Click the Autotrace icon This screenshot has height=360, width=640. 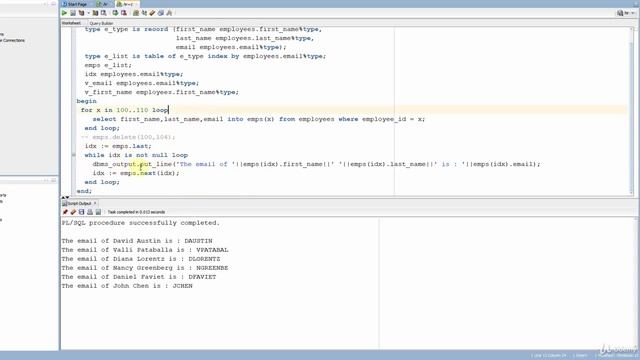point(96,13)
